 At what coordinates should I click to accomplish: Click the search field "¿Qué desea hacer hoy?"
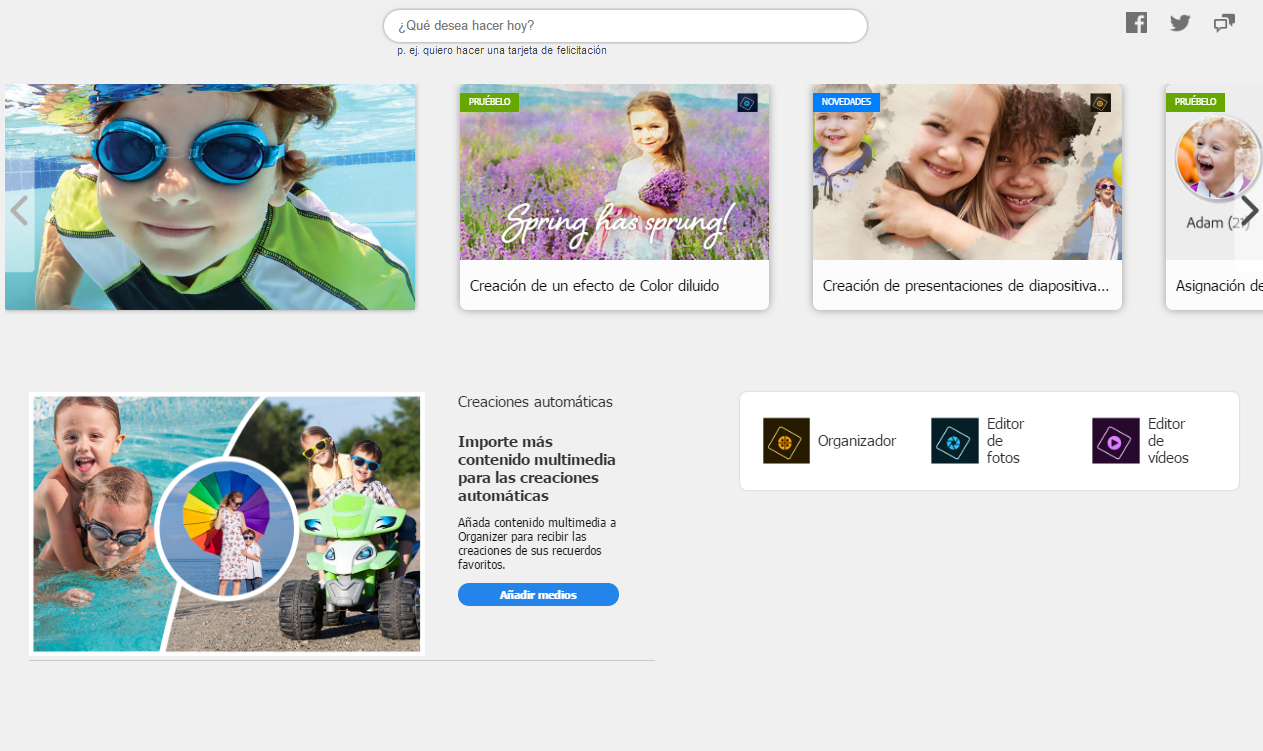pos(625,26)
